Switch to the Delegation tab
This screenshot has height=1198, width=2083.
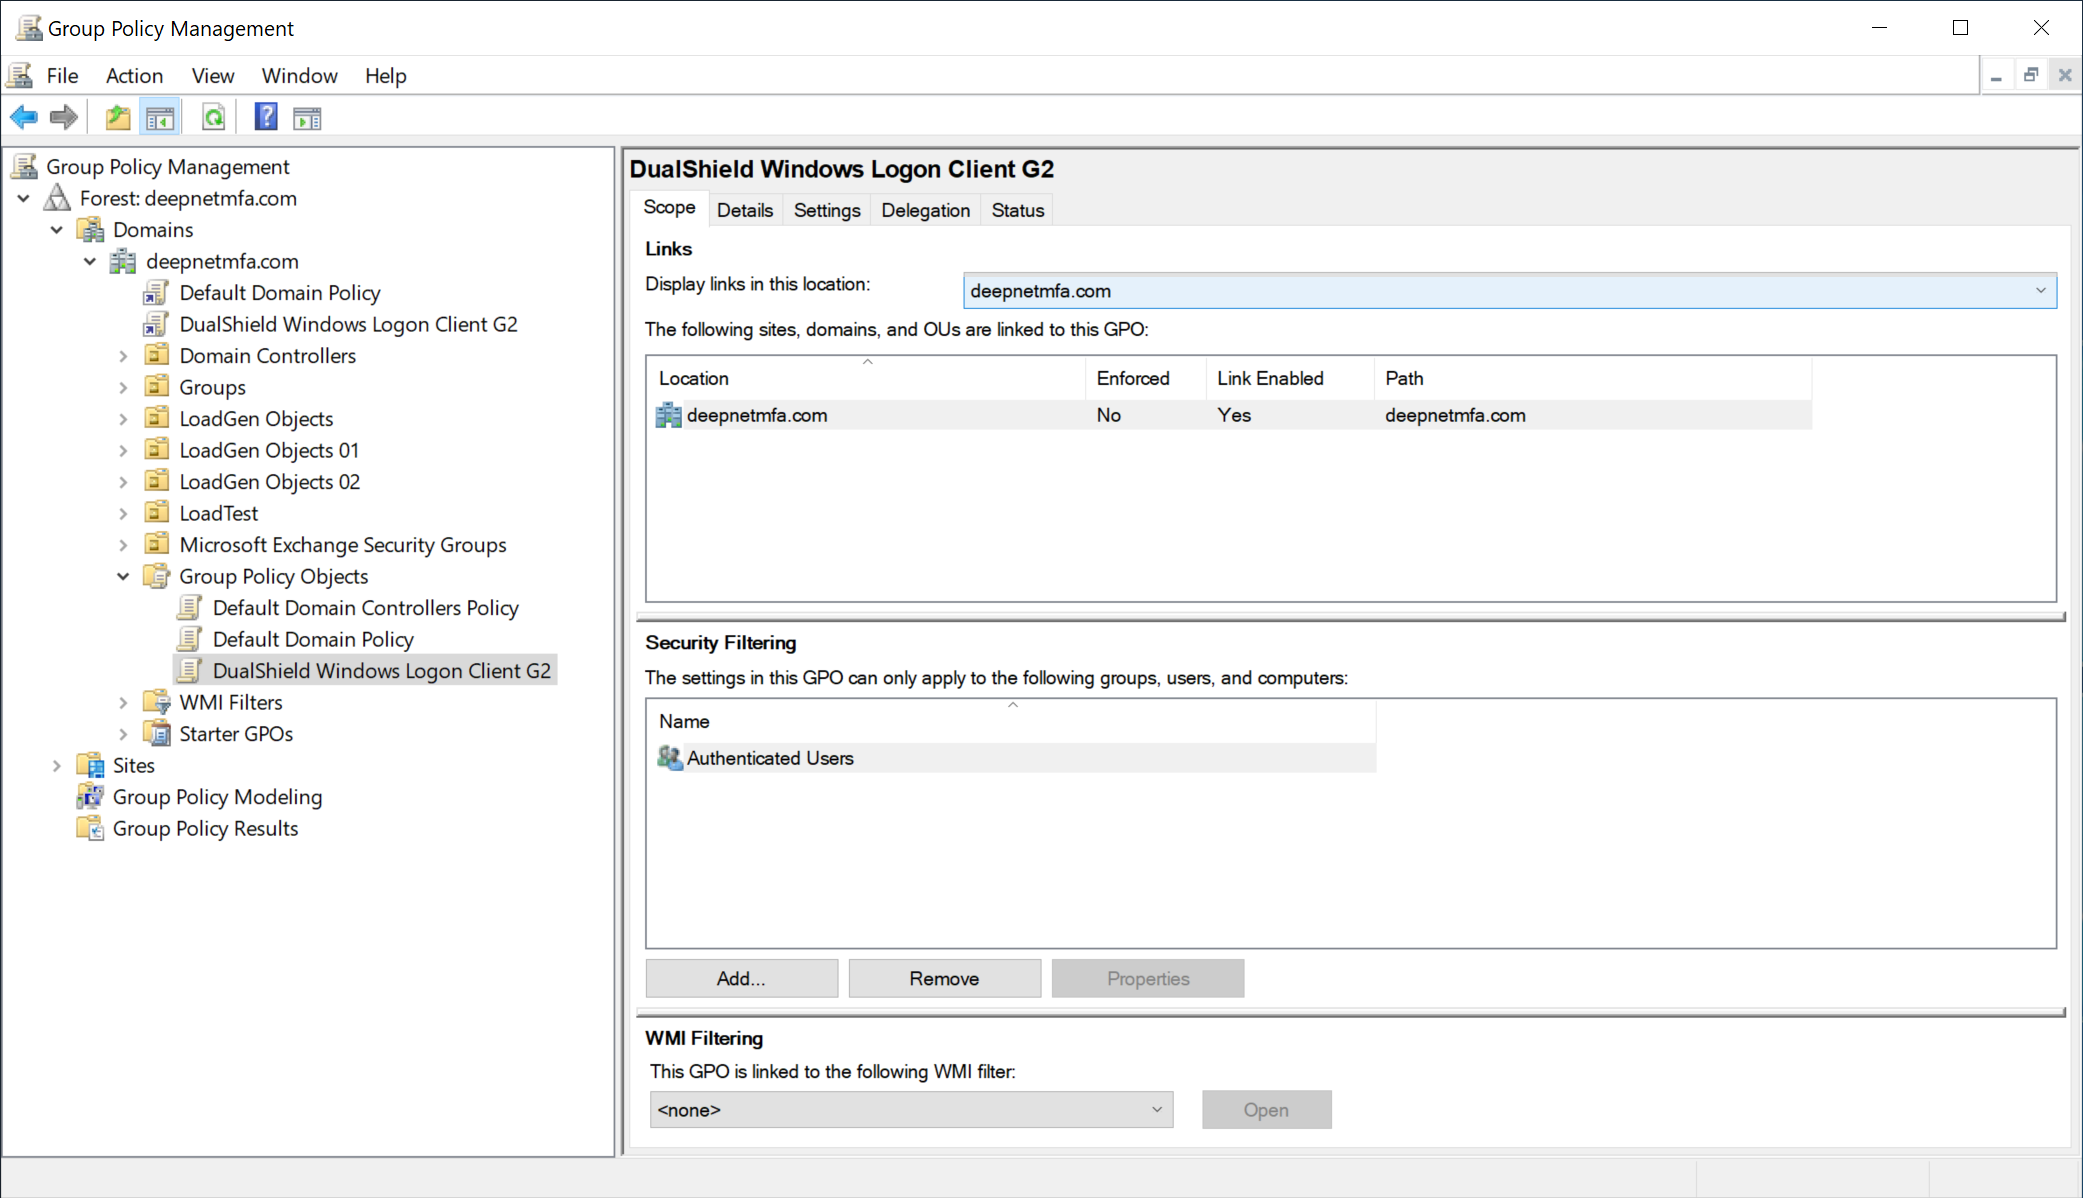pos(925,210)
